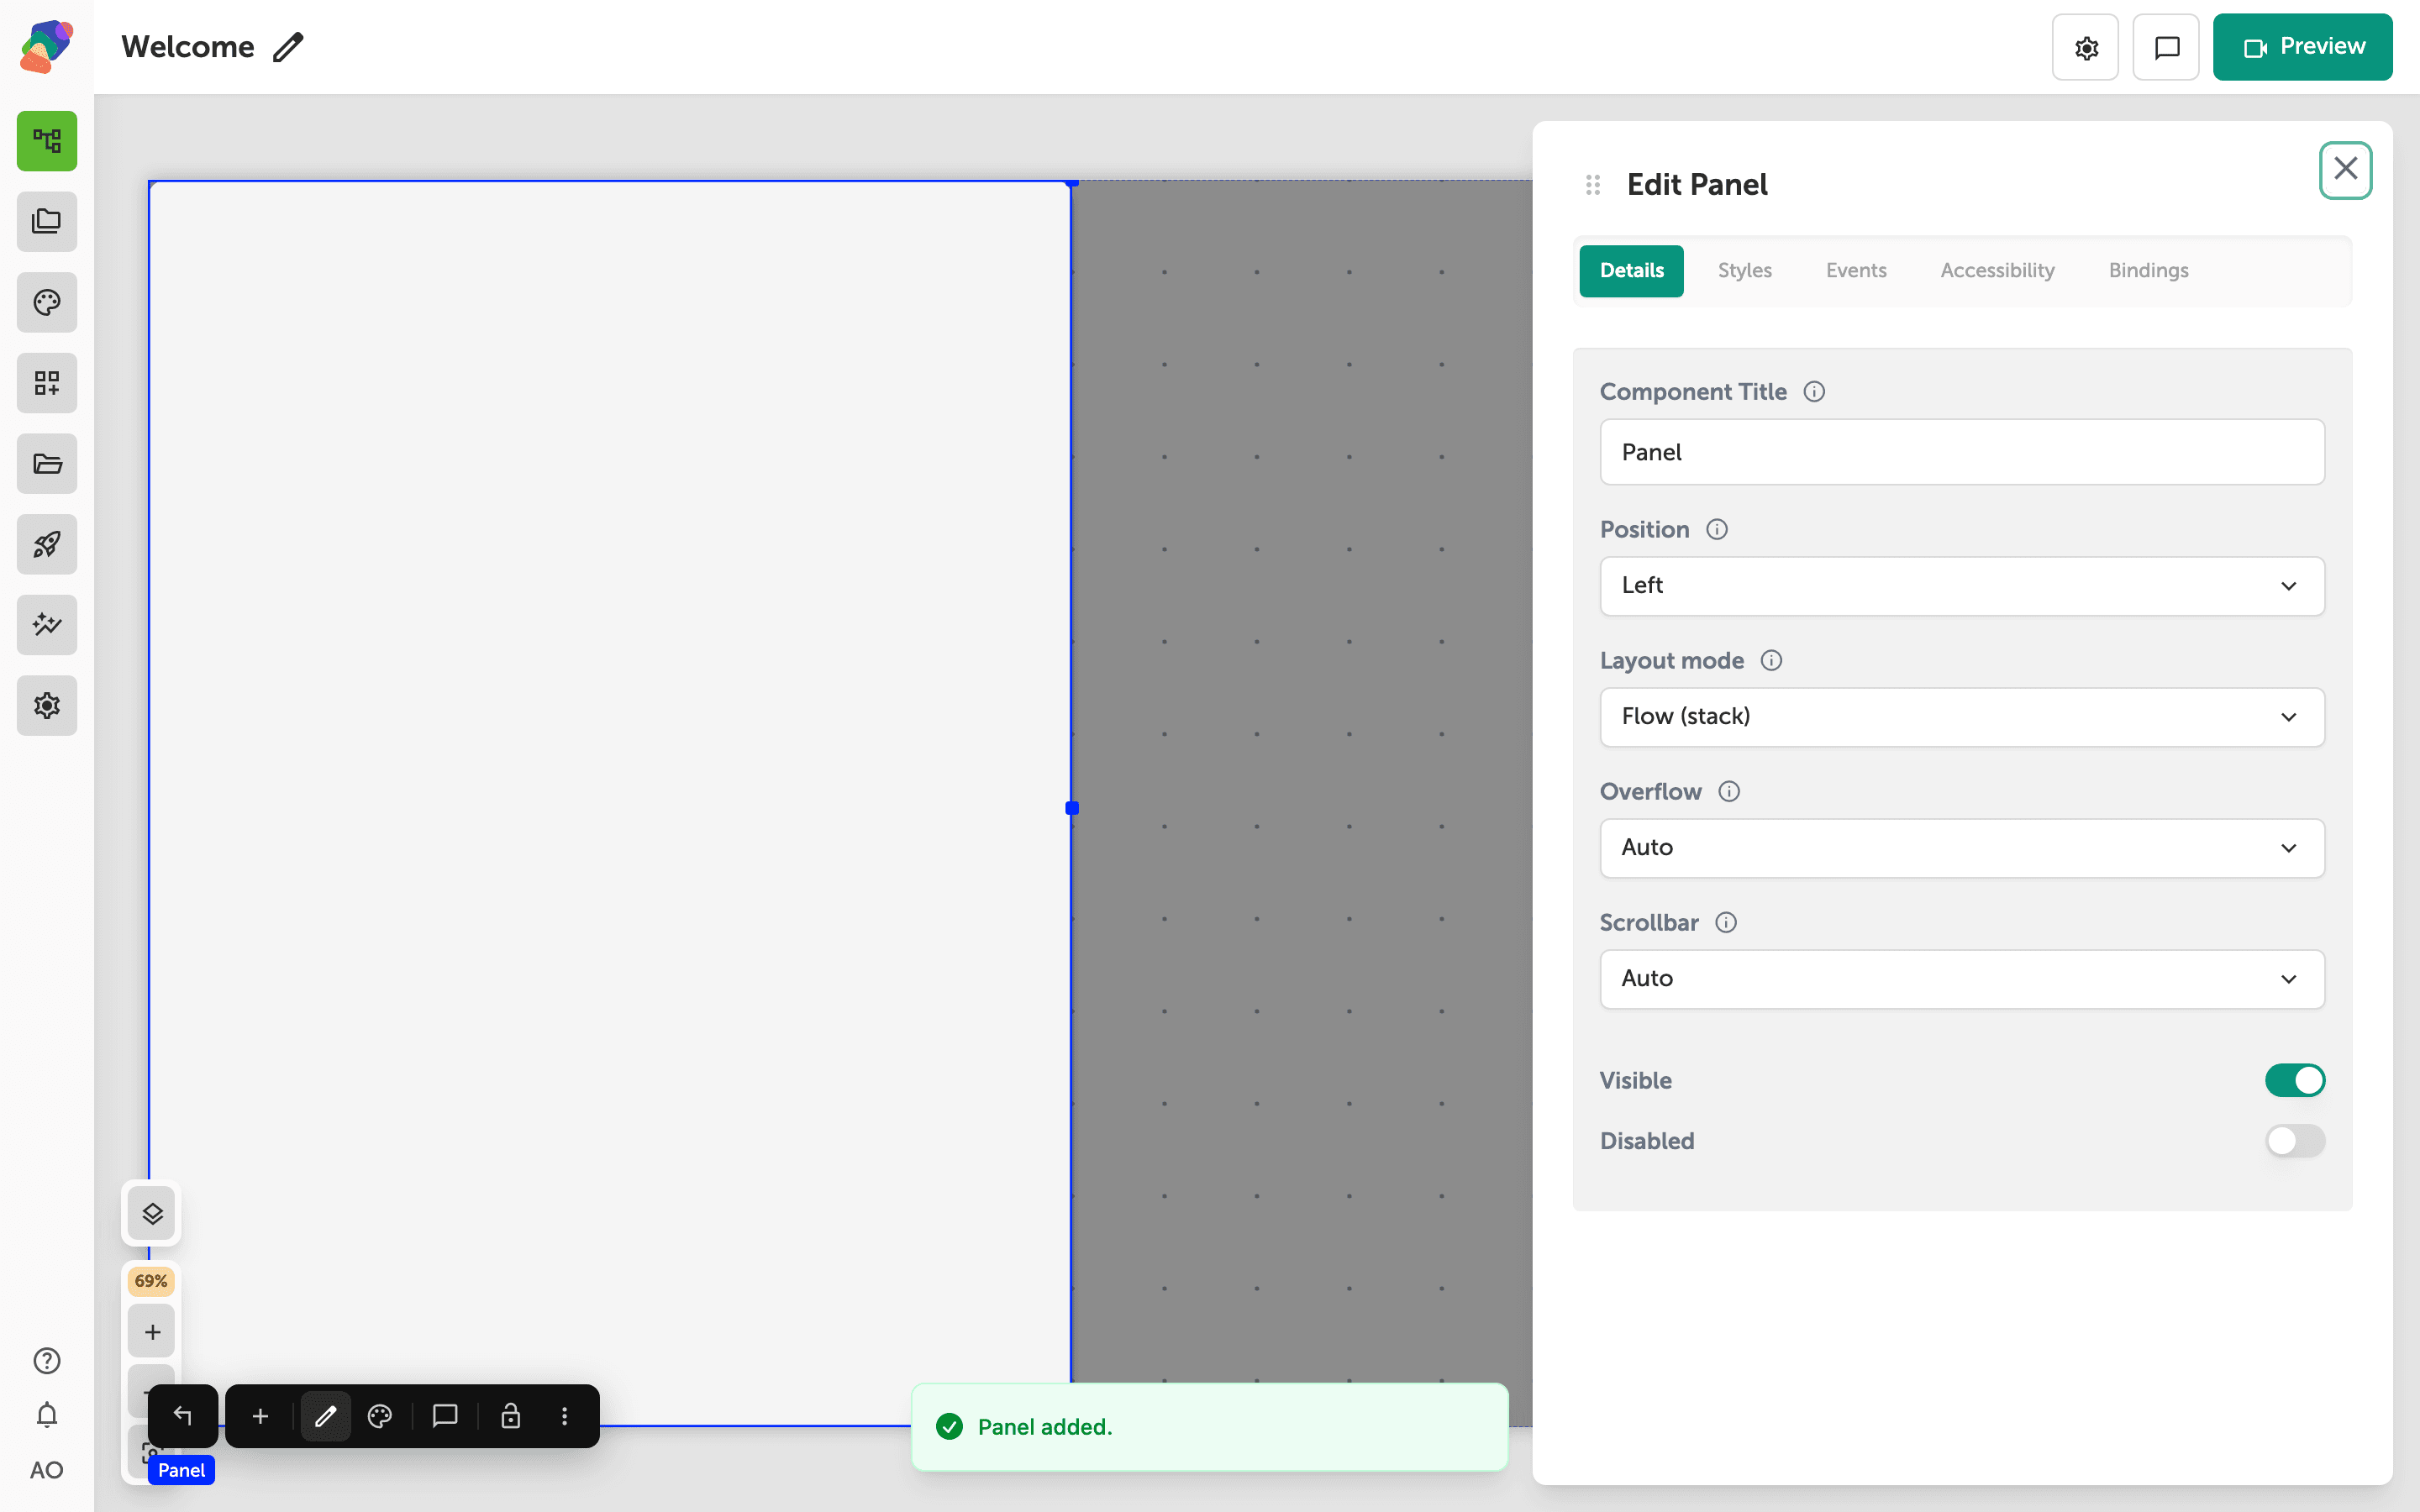Open the Position dropdown showing Left
This screenshot has width=2420, height=1512.
1962,586
